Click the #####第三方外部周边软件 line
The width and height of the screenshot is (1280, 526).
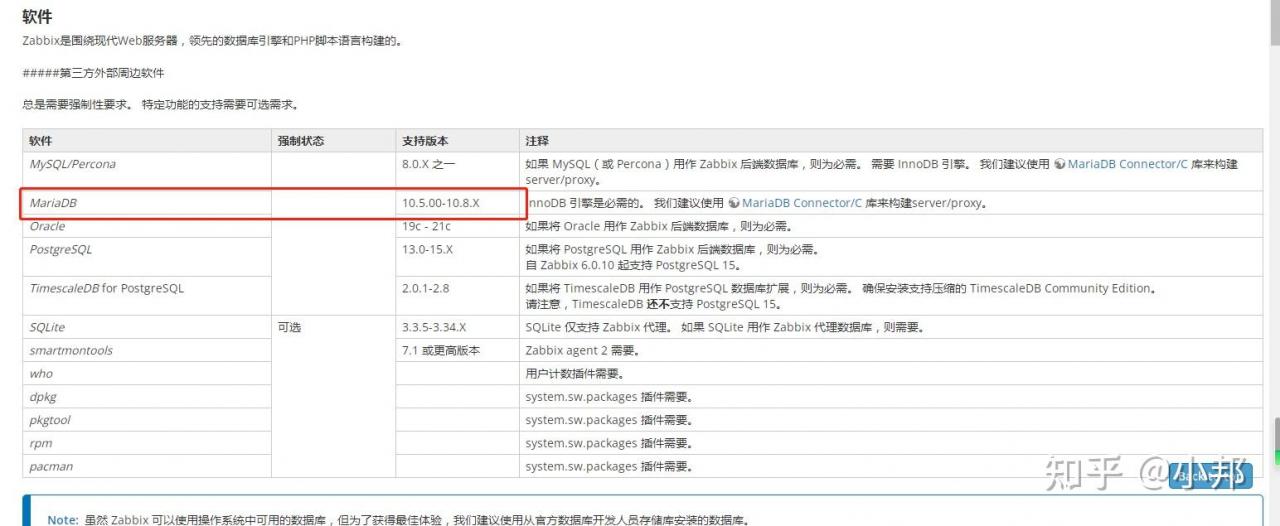94,73
